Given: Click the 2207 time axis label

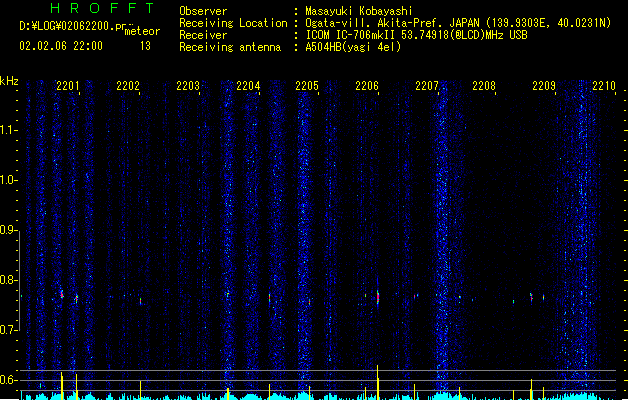Looking at the screenshot, I should (x=427, y=86).
